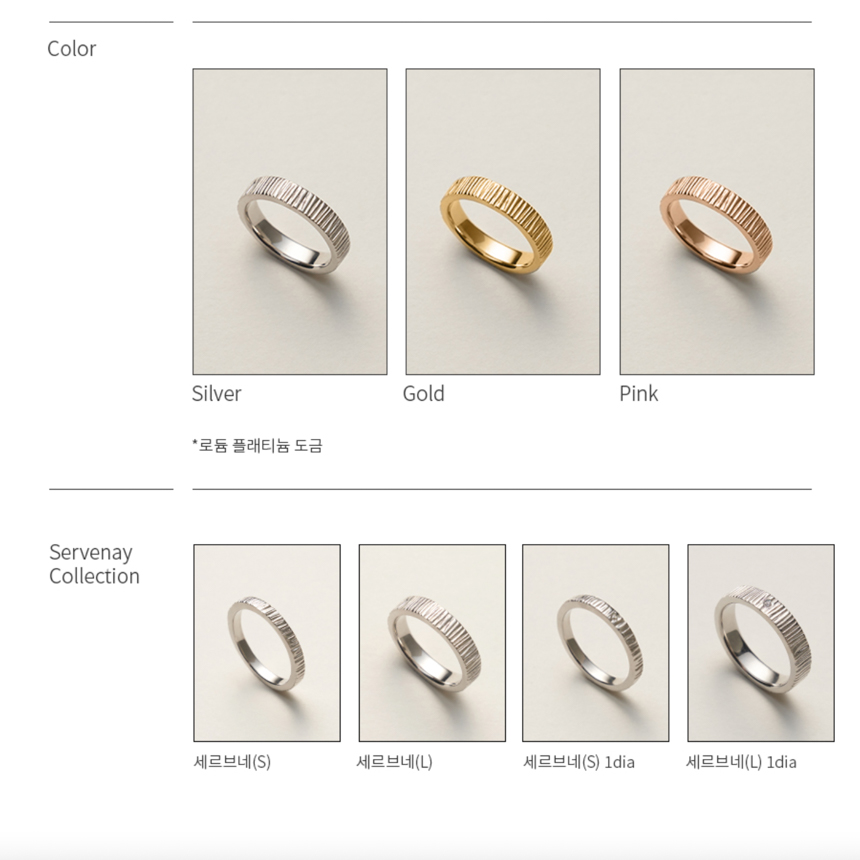This screenshot has height=860, width=860.
Task: Click the Gold color label
Action: click(x=423, y=394)
